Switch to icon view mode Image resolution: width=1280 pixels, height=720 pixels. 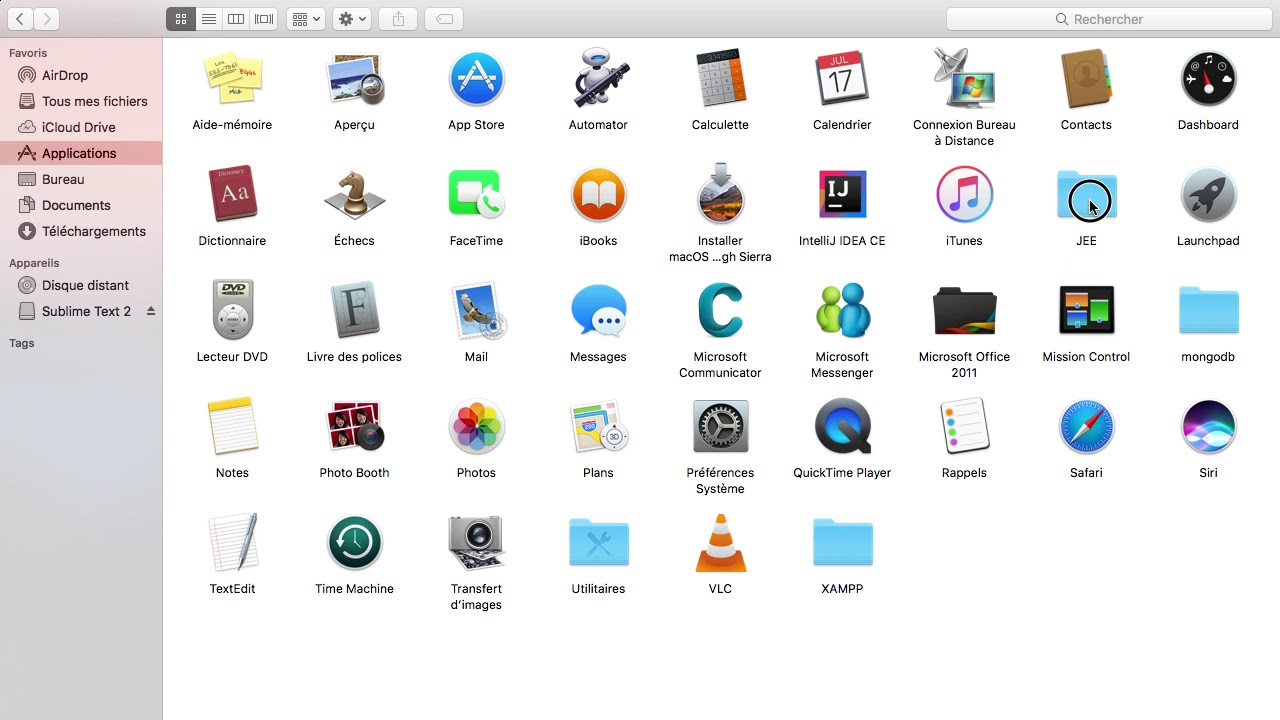point(180,19)
